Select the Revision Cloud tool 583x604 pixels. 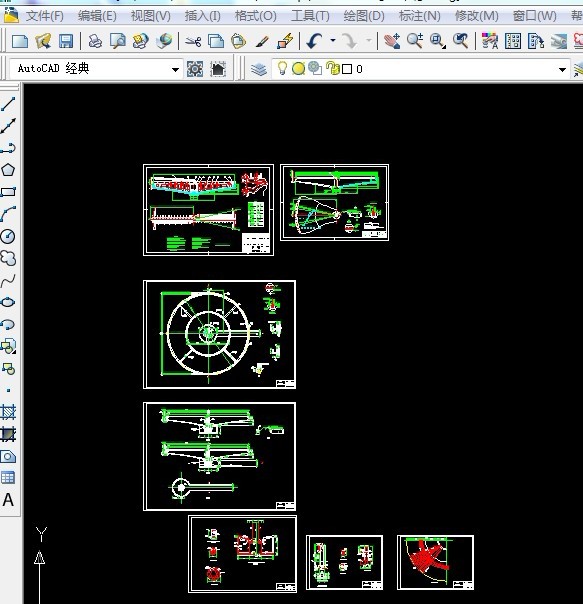pyautogui.click(x=8, y=258)
